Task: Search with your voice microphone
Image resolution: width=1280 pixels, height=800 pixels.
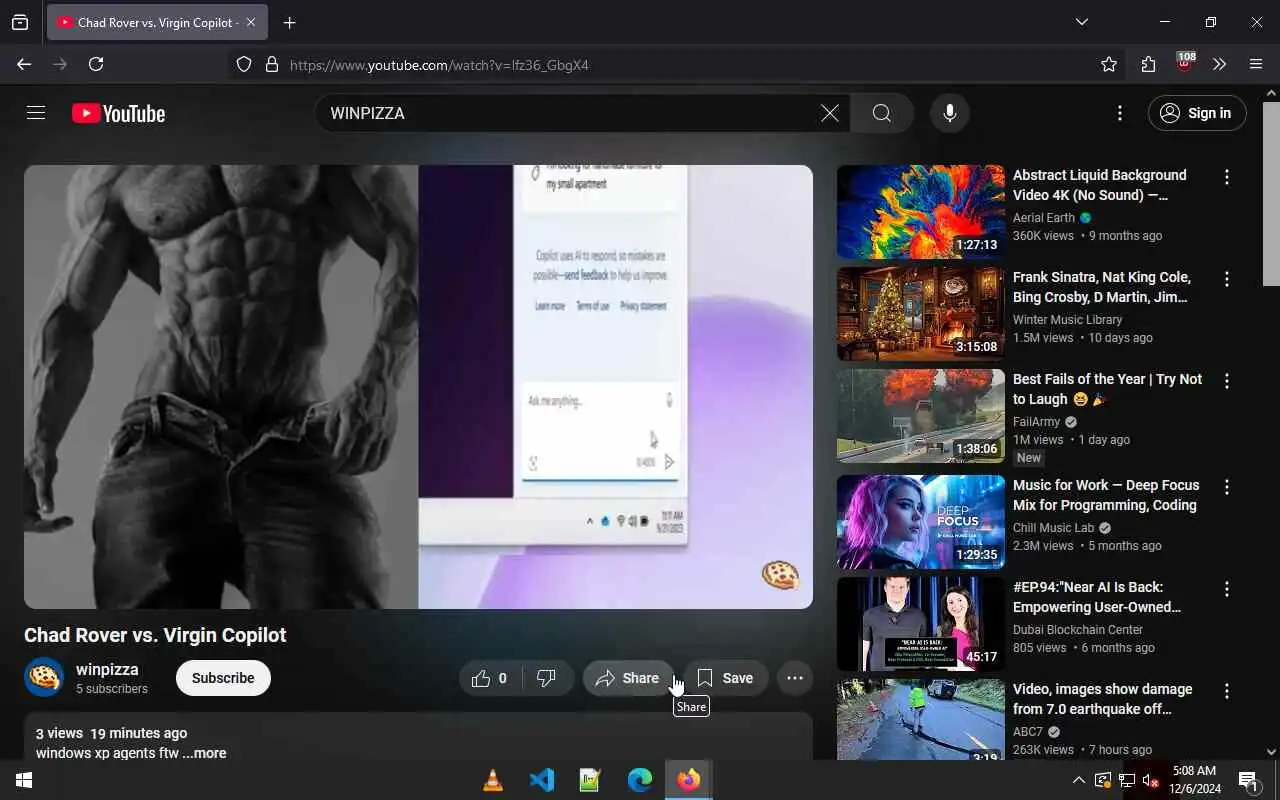Action: coord(949,113)
